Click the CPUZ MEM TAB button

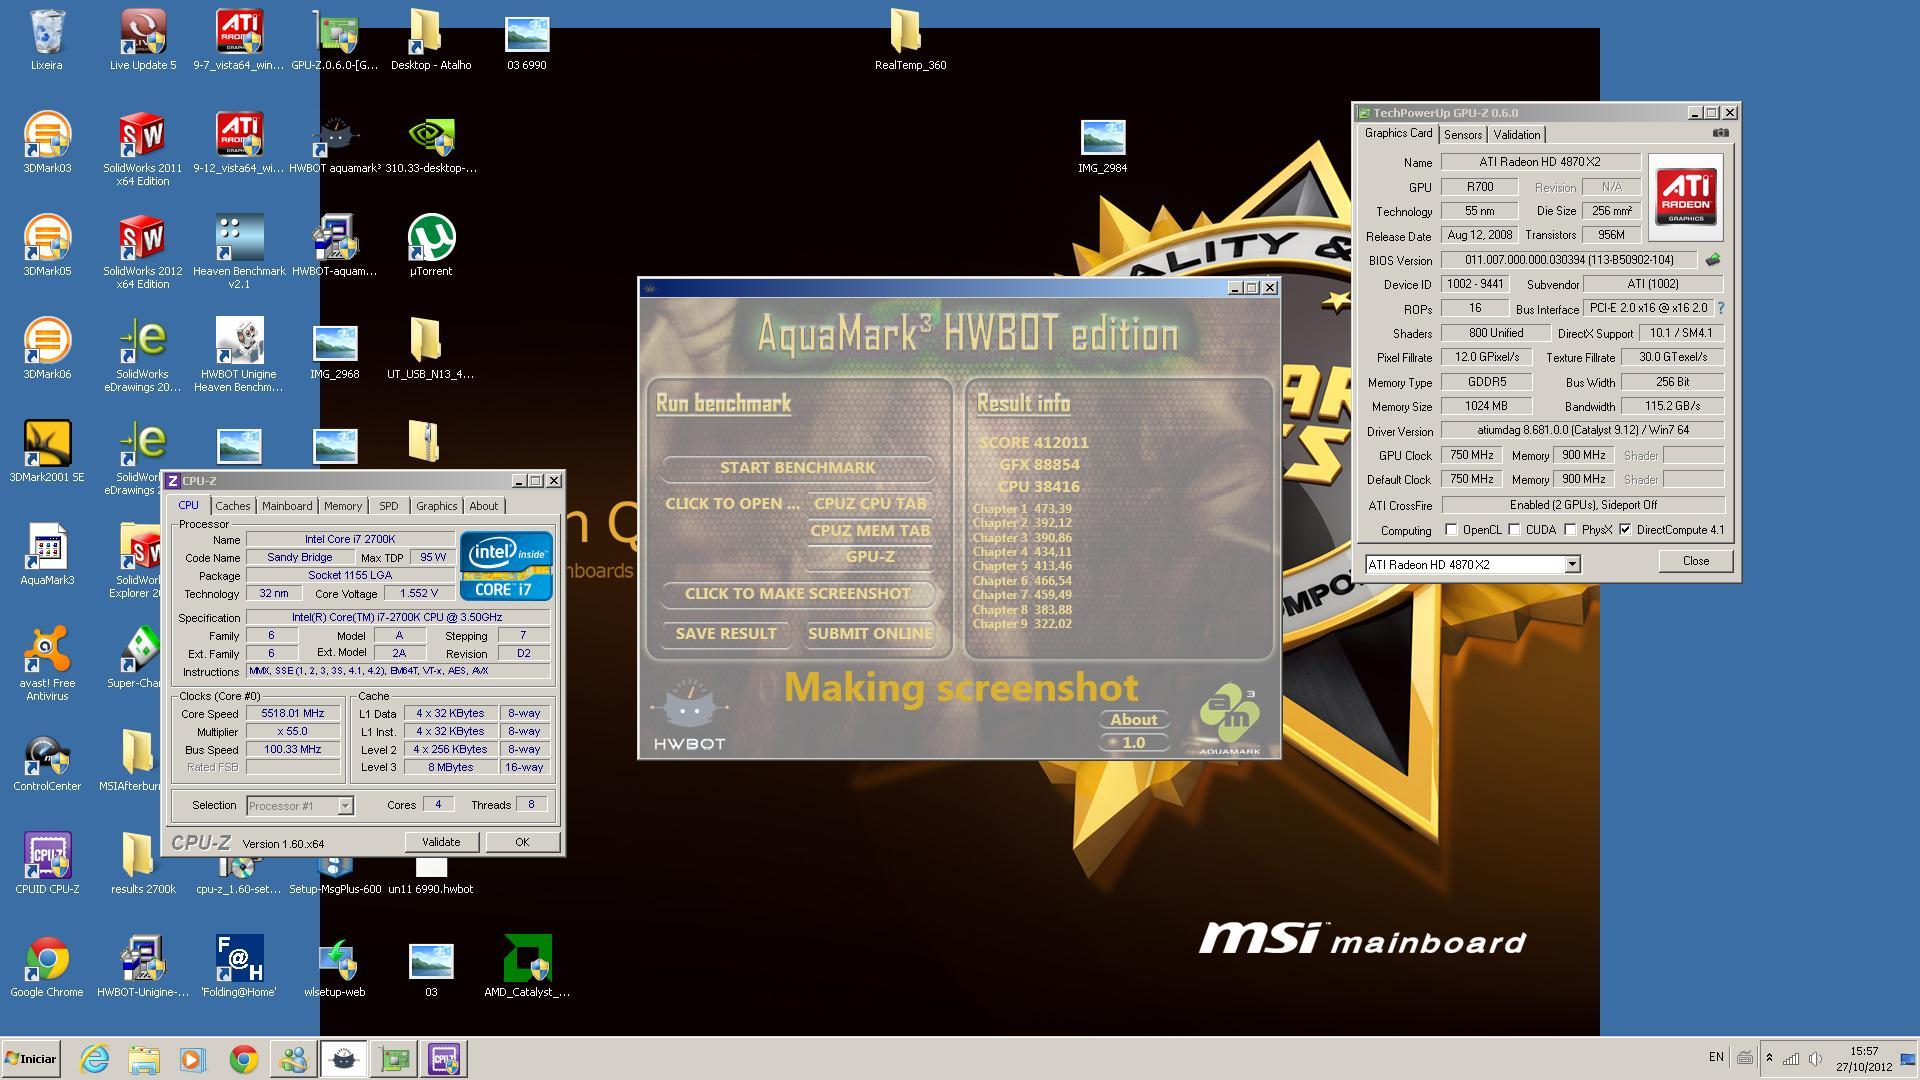(x=870, y=531)
